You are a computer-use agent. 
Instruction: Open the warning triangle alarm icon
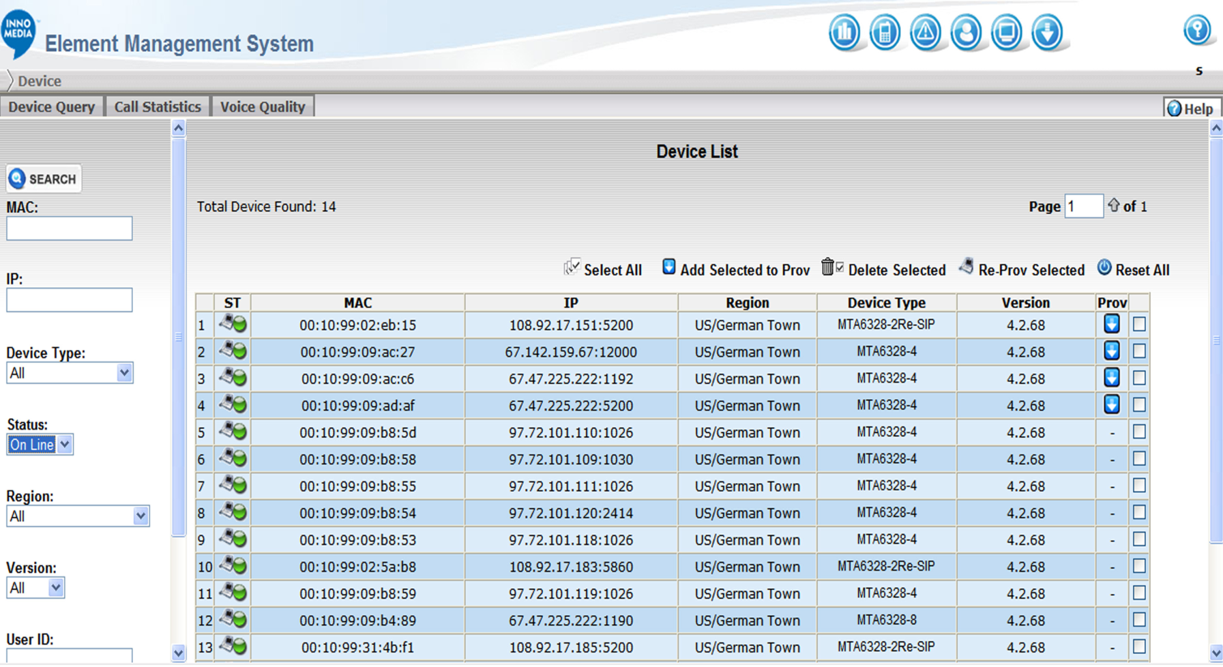coord(926,33)
